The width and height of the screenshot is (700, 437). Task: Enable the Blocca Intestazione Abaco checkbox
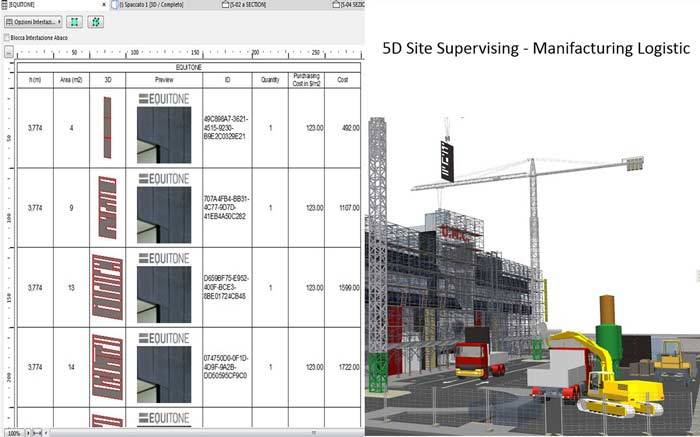(7, 38)
